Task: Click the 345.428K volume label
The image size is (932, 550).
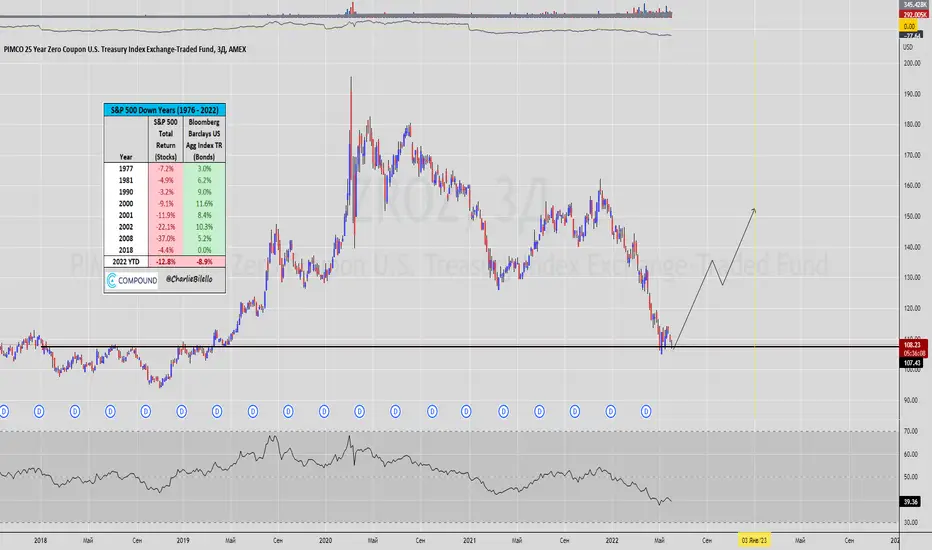Action: (x=915, y=5)
